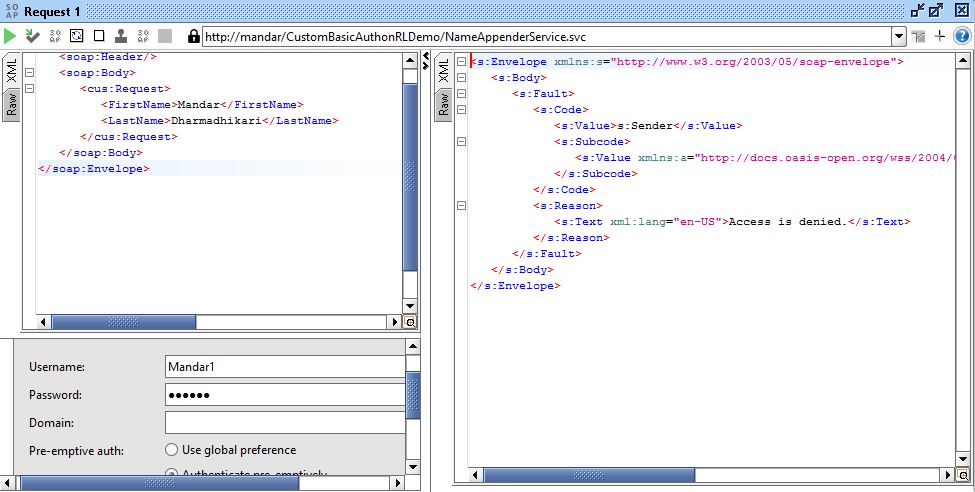Screen dimensions: 975x492
Task: Click request editor vertical scrollbar up arrow
Action: pos(410,60)
